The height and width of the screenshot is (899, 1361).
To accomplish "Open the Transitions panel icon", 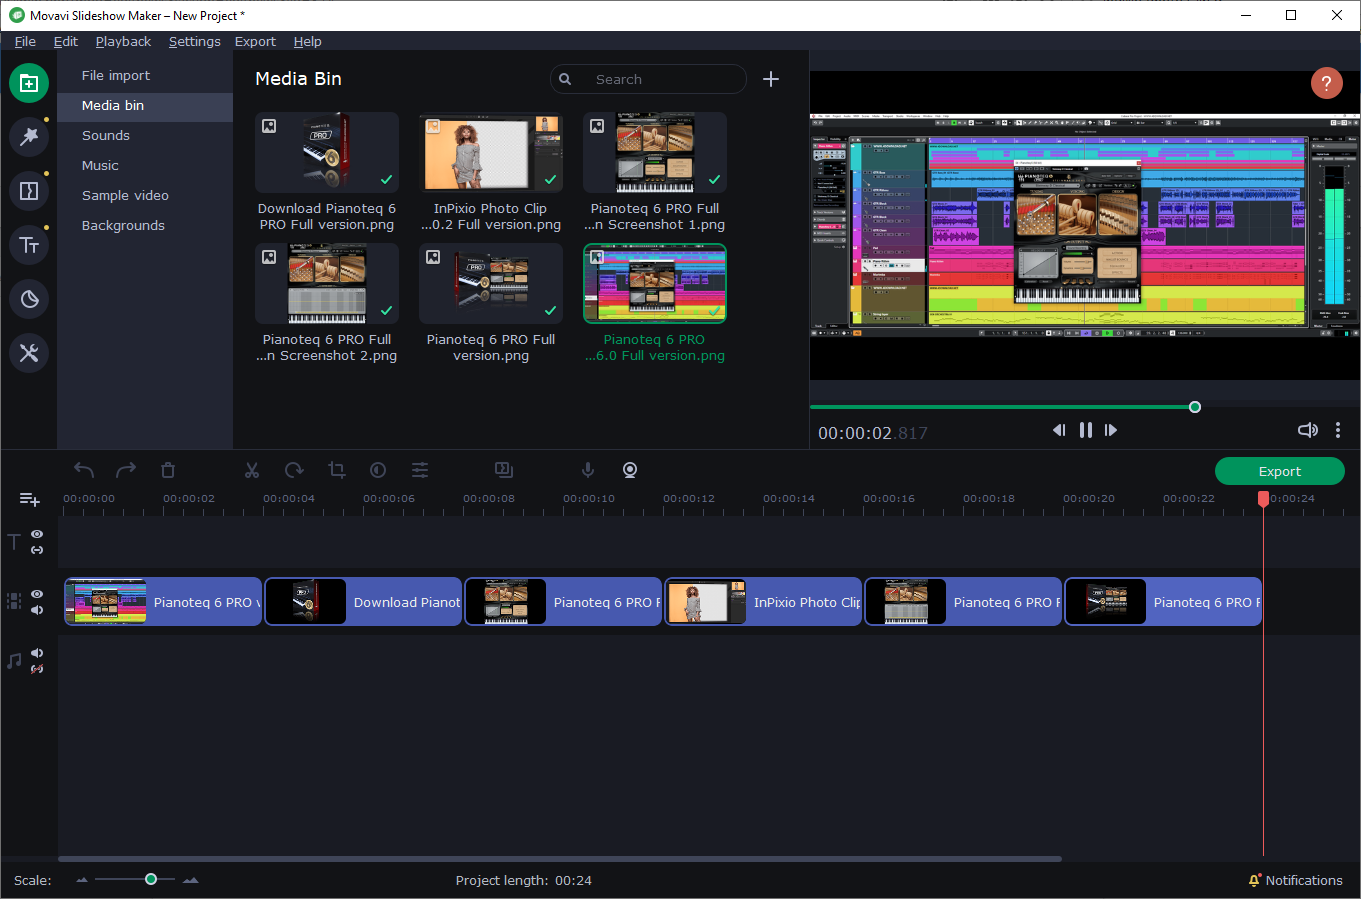I will coord(29,191).
